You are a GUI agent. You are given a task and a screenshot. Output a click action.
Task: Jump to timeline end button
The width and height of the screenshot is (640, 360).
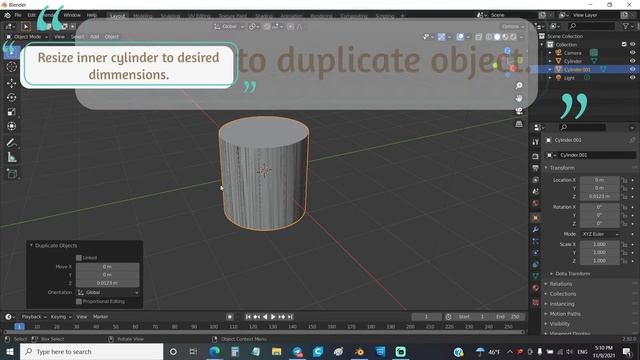(x=290, y=317)
